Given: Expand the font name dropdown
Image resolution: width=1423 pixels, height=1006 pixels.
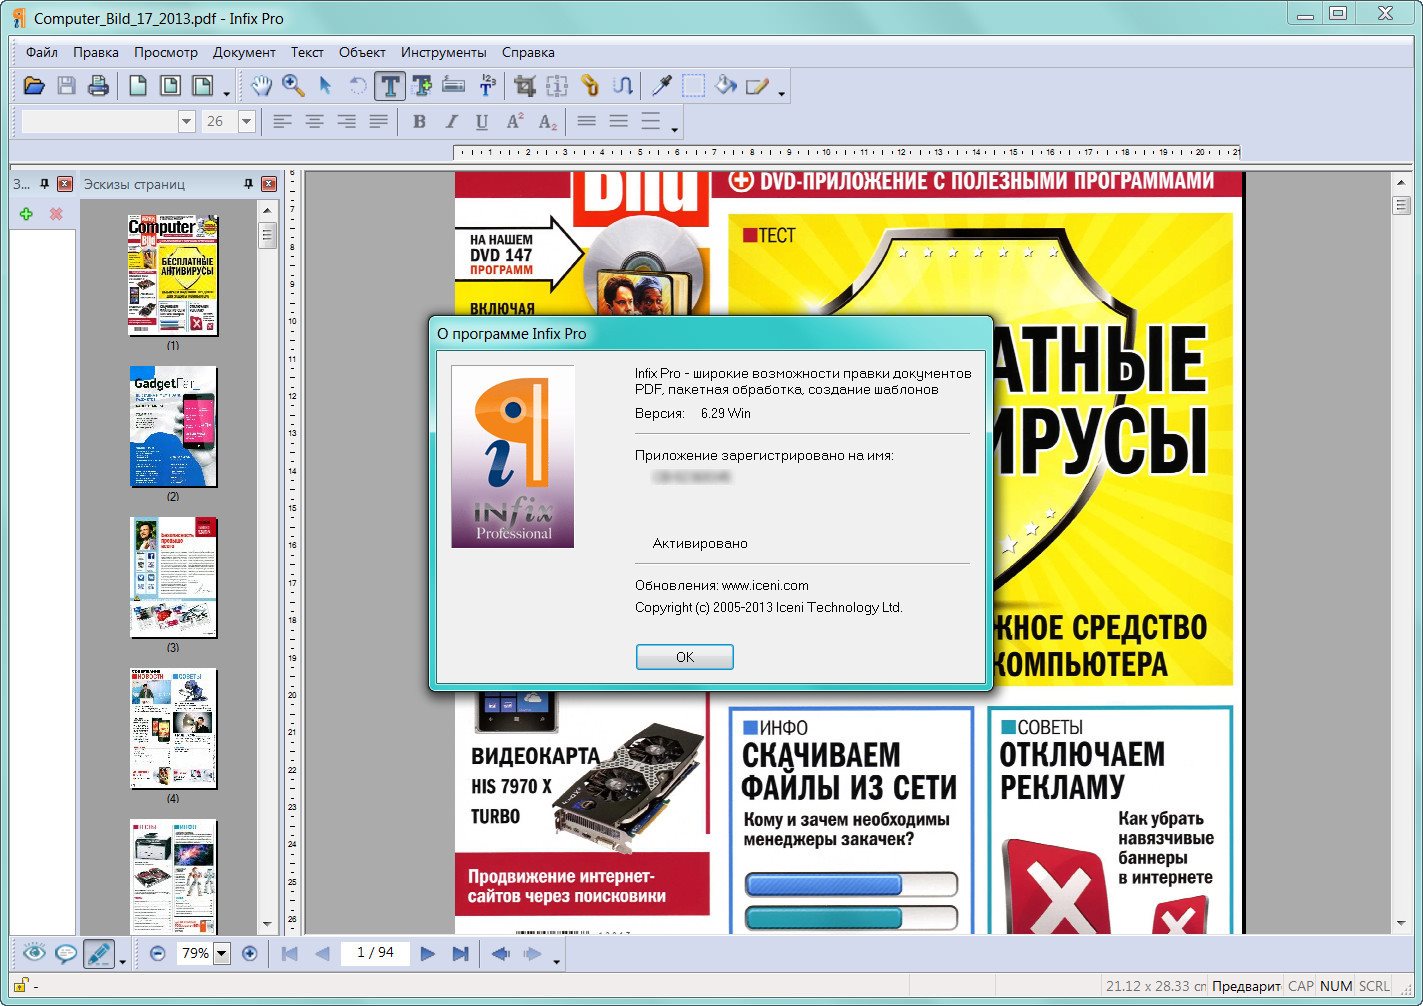Looking at the screenshot, I should click(x=186, y=122).
